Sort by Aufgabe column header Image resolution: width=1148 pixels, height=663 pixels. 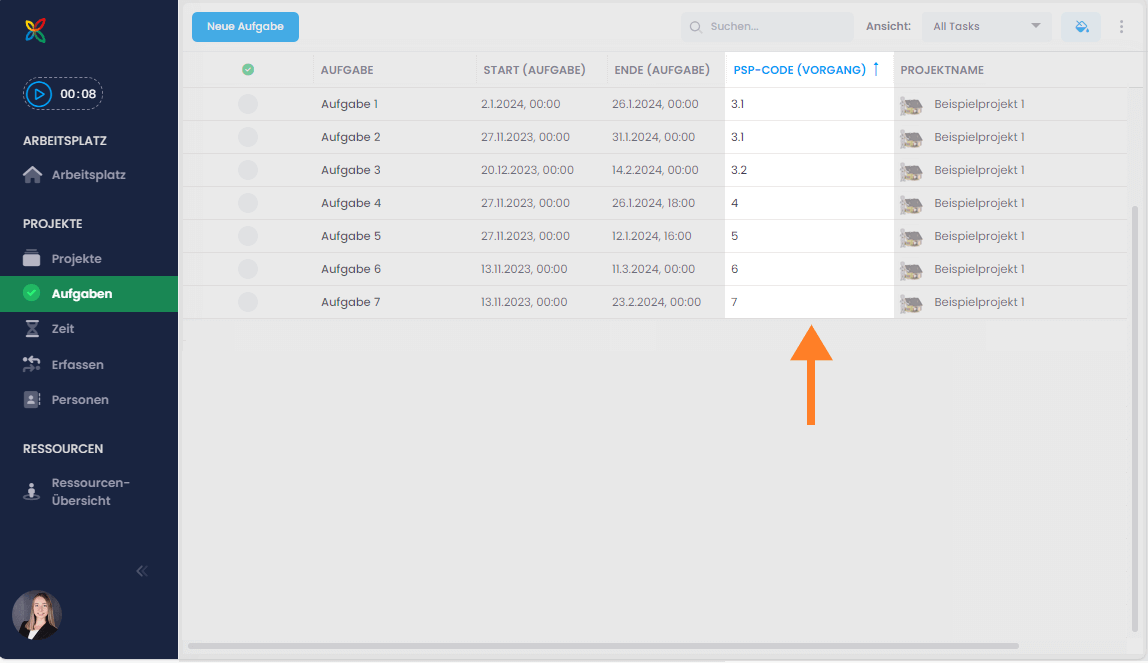coord(347,70)
